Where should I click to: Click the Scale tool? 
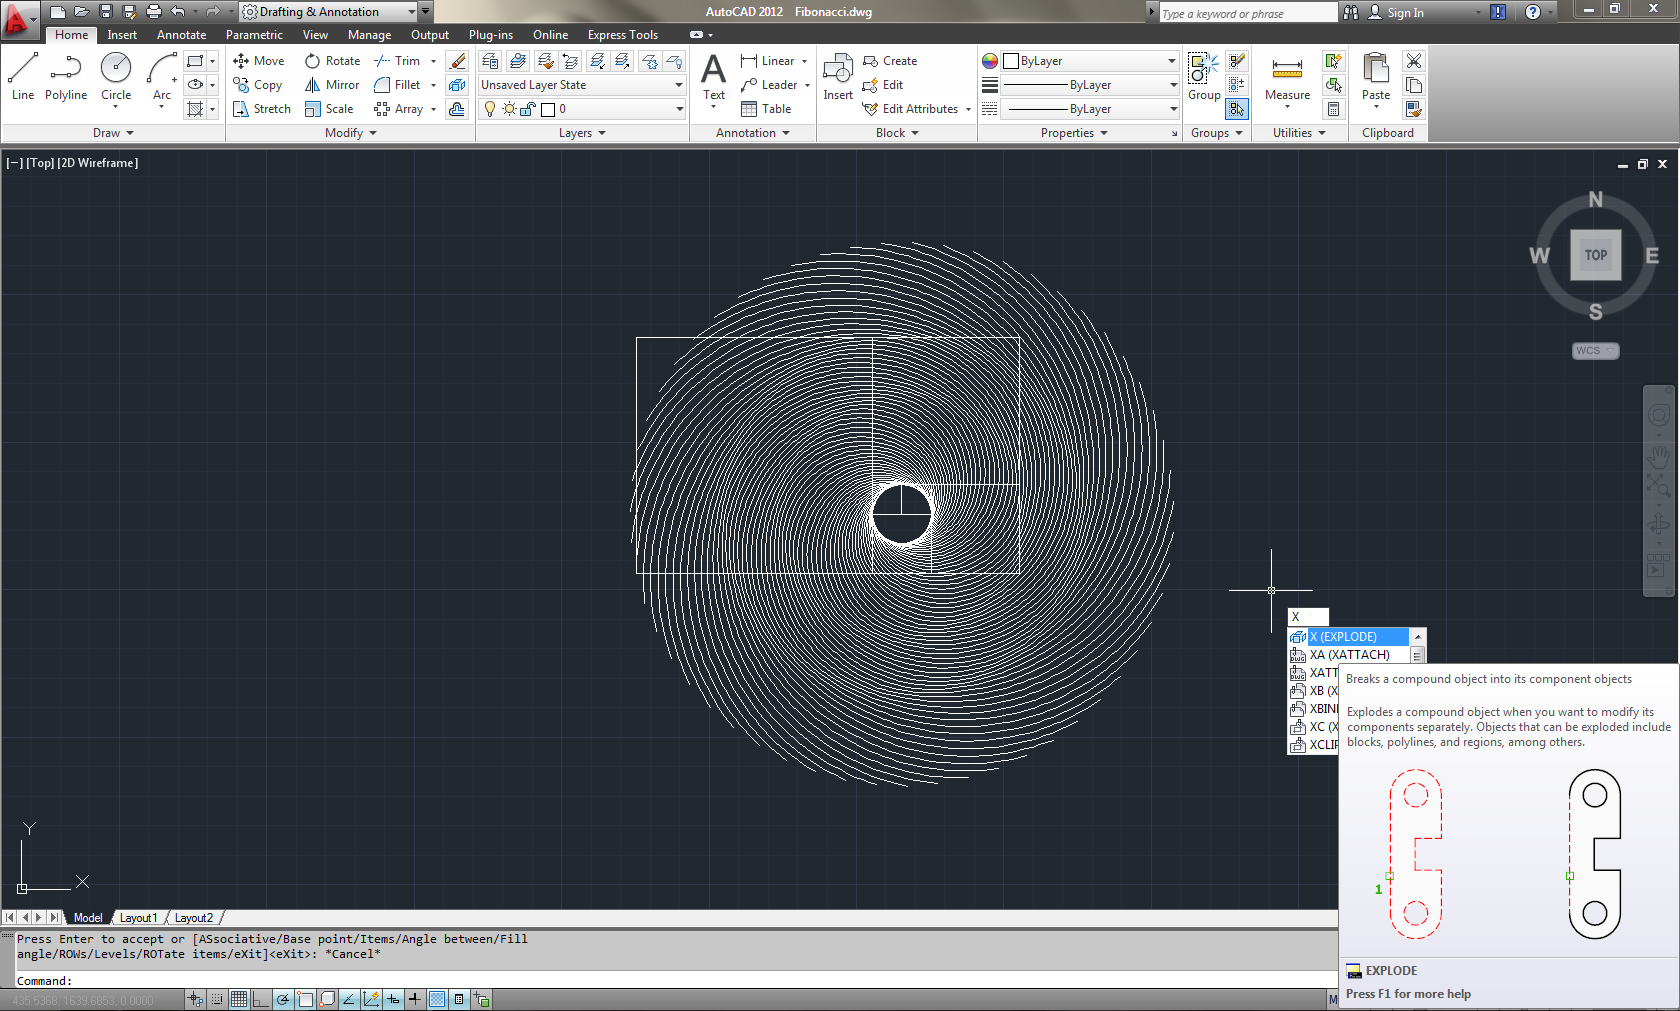[x=329, y=109]
